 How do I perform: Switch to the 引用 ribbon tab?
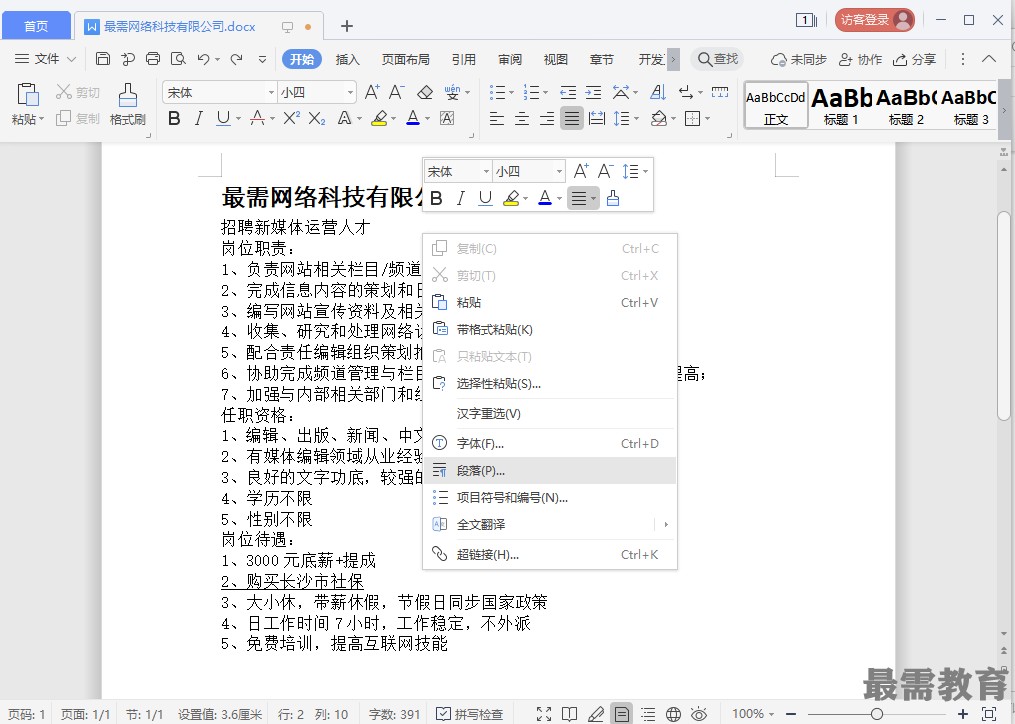coord(463,59)
